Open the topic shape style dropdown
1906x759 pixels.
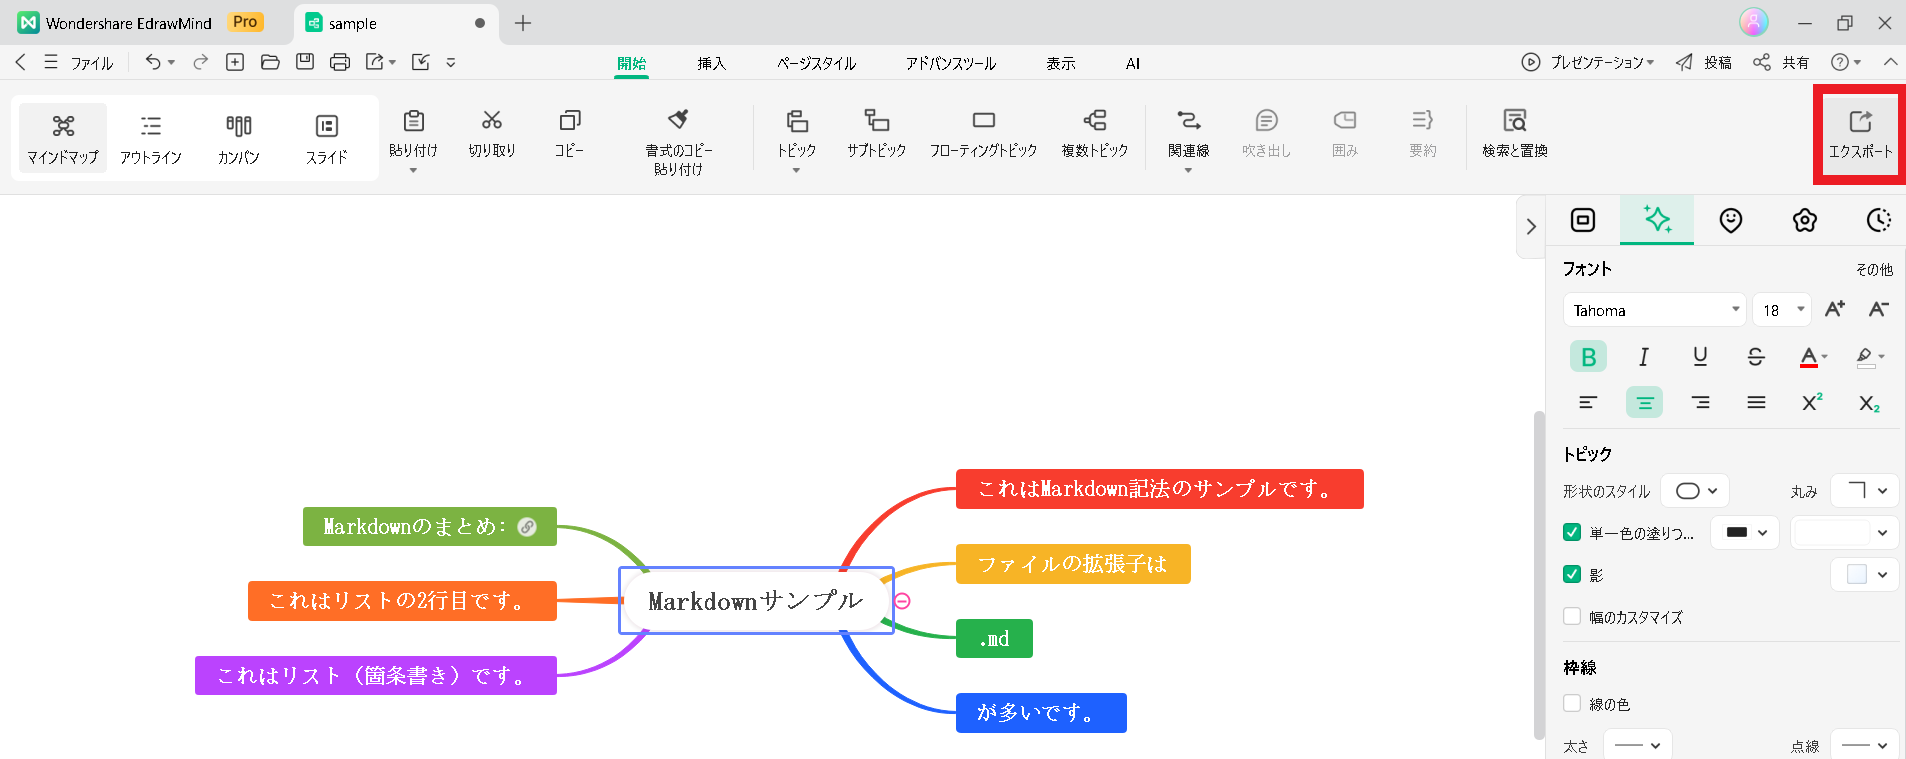pos(1696,491)
